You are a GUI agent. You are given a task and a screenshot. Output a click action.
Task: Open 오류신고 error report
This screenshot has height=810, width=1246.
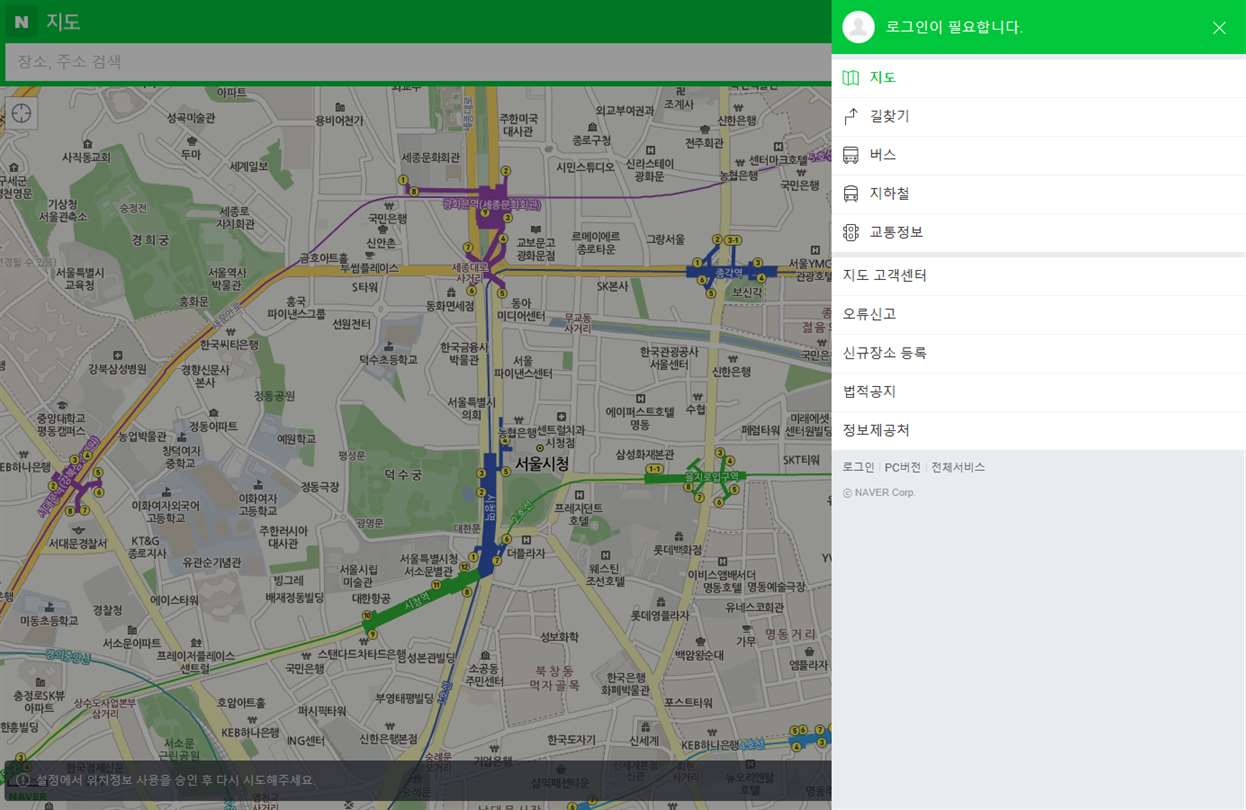click(1038, 315)
